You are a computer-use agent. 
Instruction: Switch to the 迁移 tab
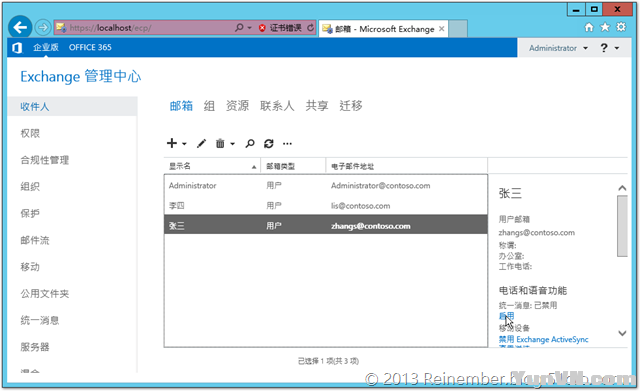pyautogui.click(x=351, y=106)
